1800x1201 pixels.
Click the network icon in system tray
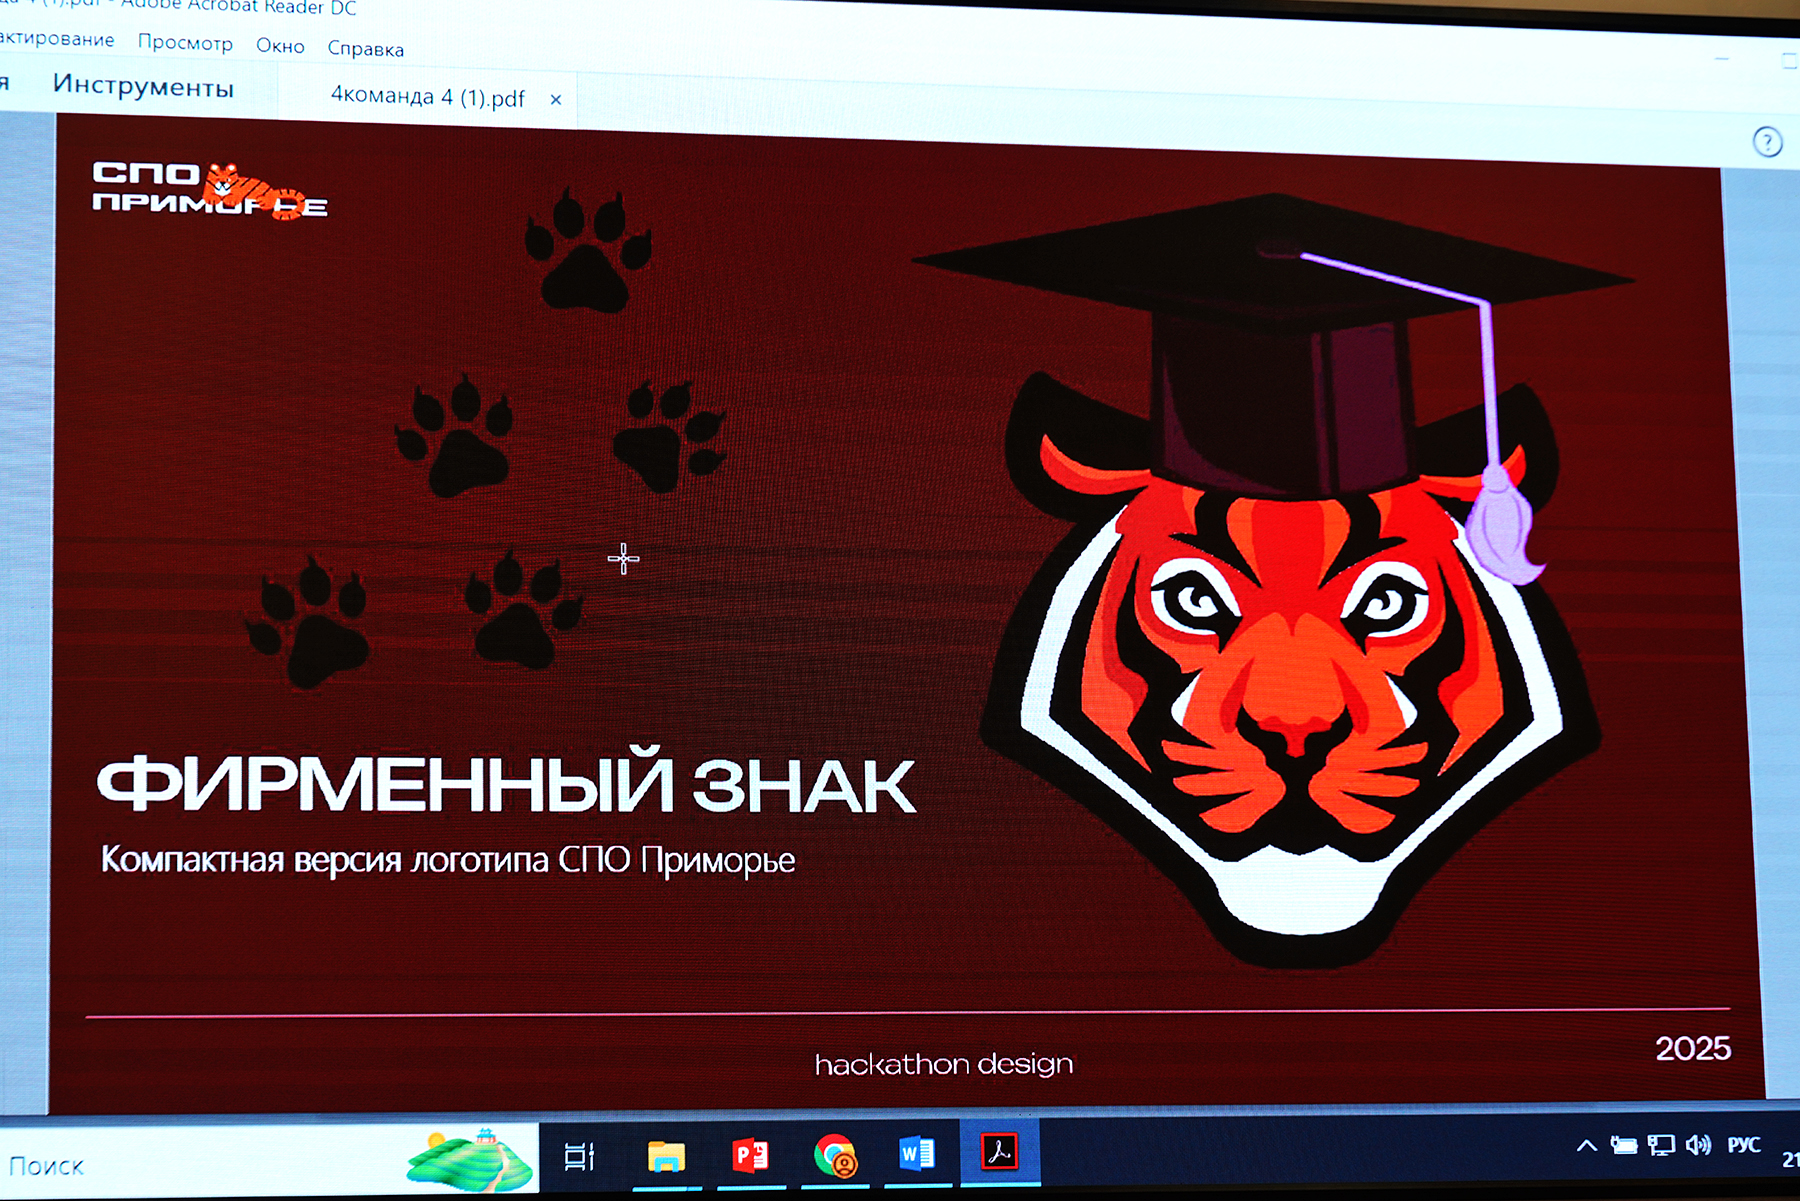(x=1661, y=1145)
